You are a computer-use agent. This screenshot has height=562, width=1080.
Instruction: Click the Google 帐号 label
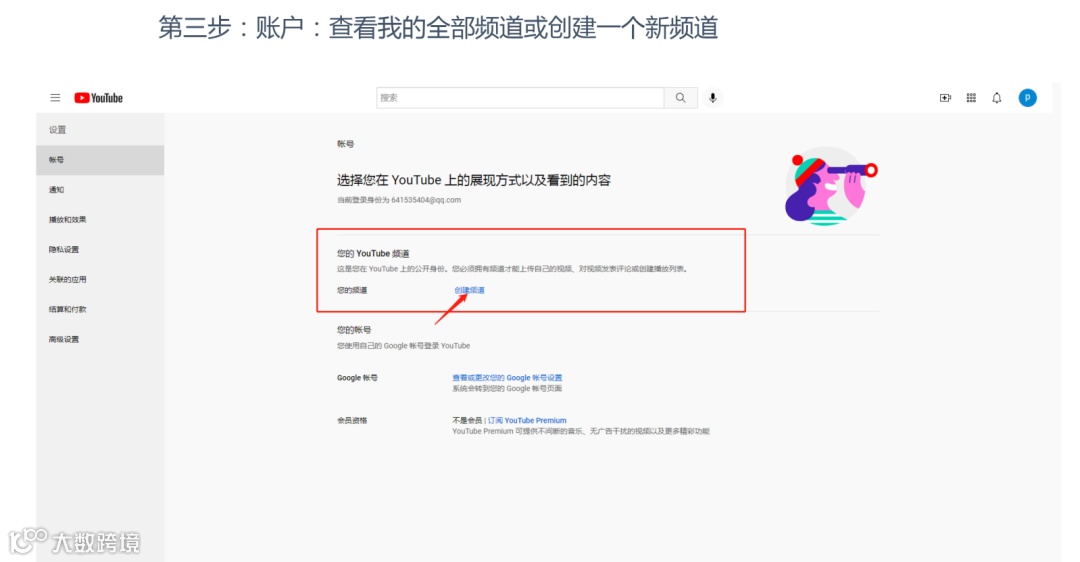357,377
